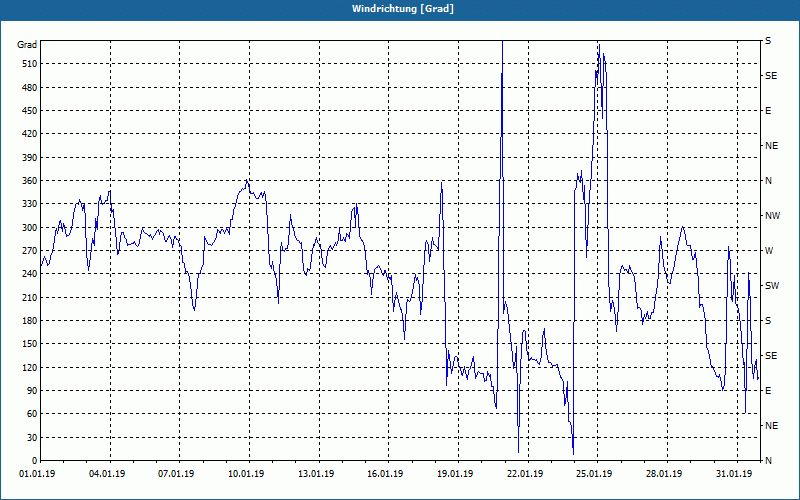Click the compass label S at top of right axis
800x500 pixels.
[x=768, y=41]
